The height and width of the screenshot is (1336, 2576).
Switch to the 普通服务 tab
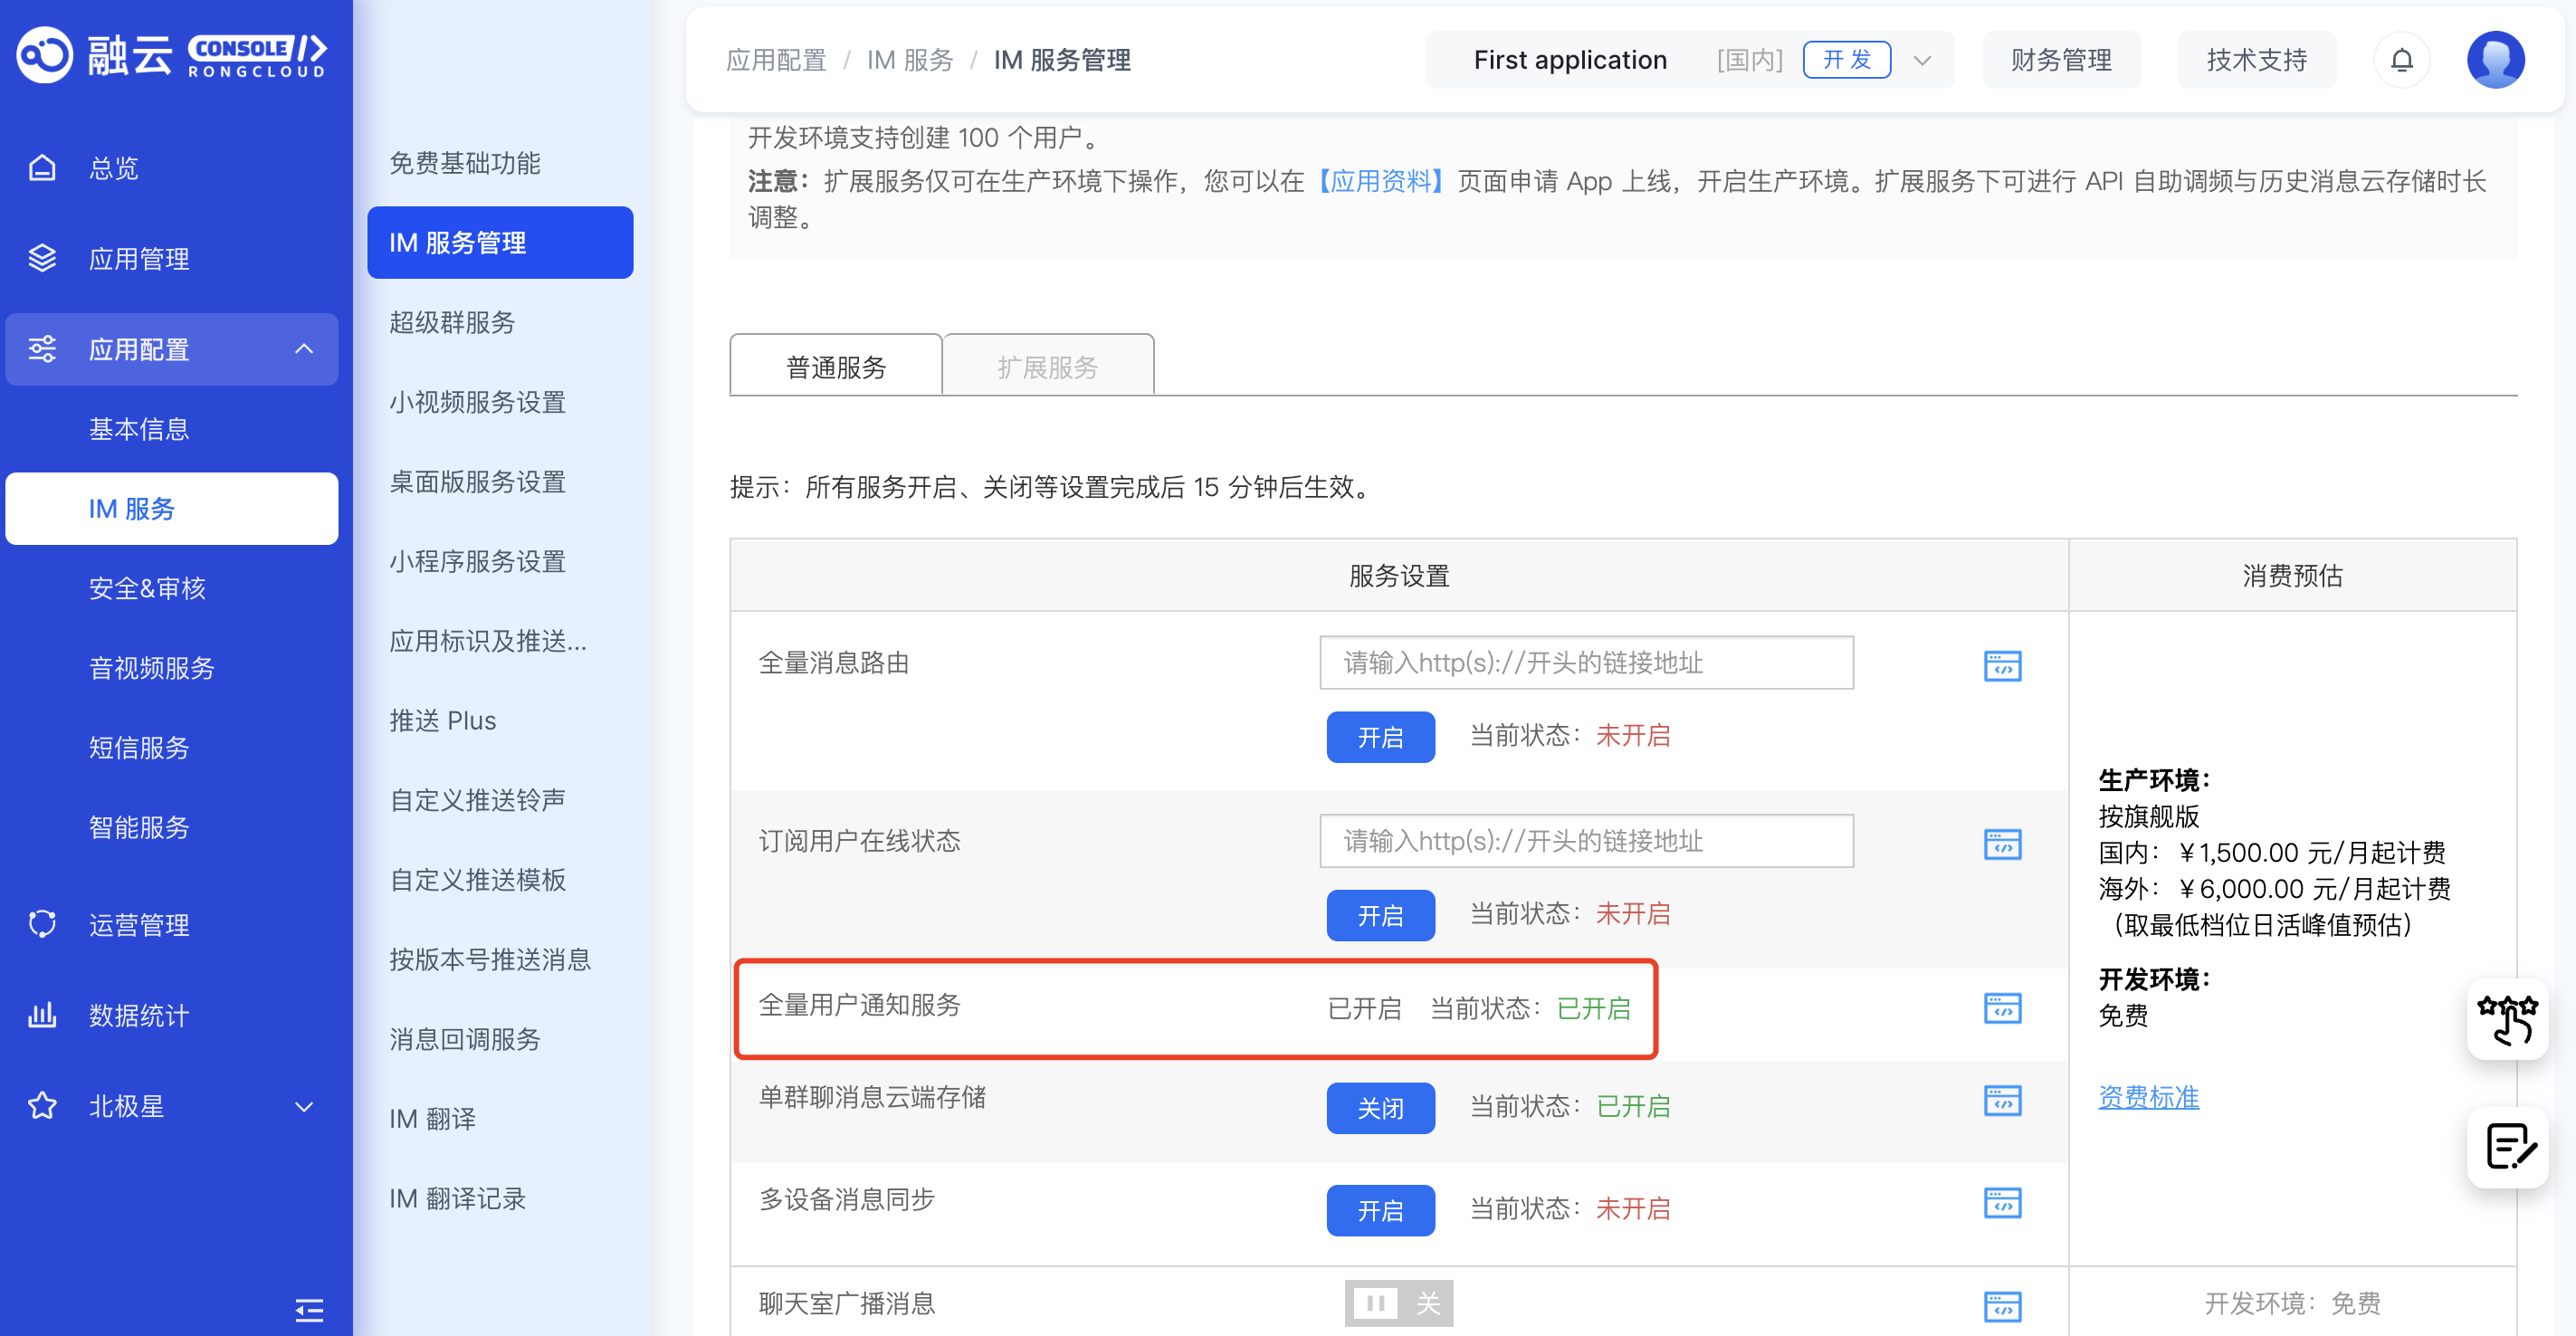click(836, 366)
